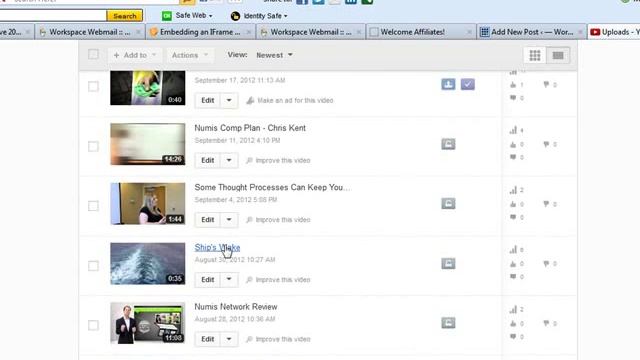Open the Numis Network Review thumbnail
The image size is (640, 360).
148,323
